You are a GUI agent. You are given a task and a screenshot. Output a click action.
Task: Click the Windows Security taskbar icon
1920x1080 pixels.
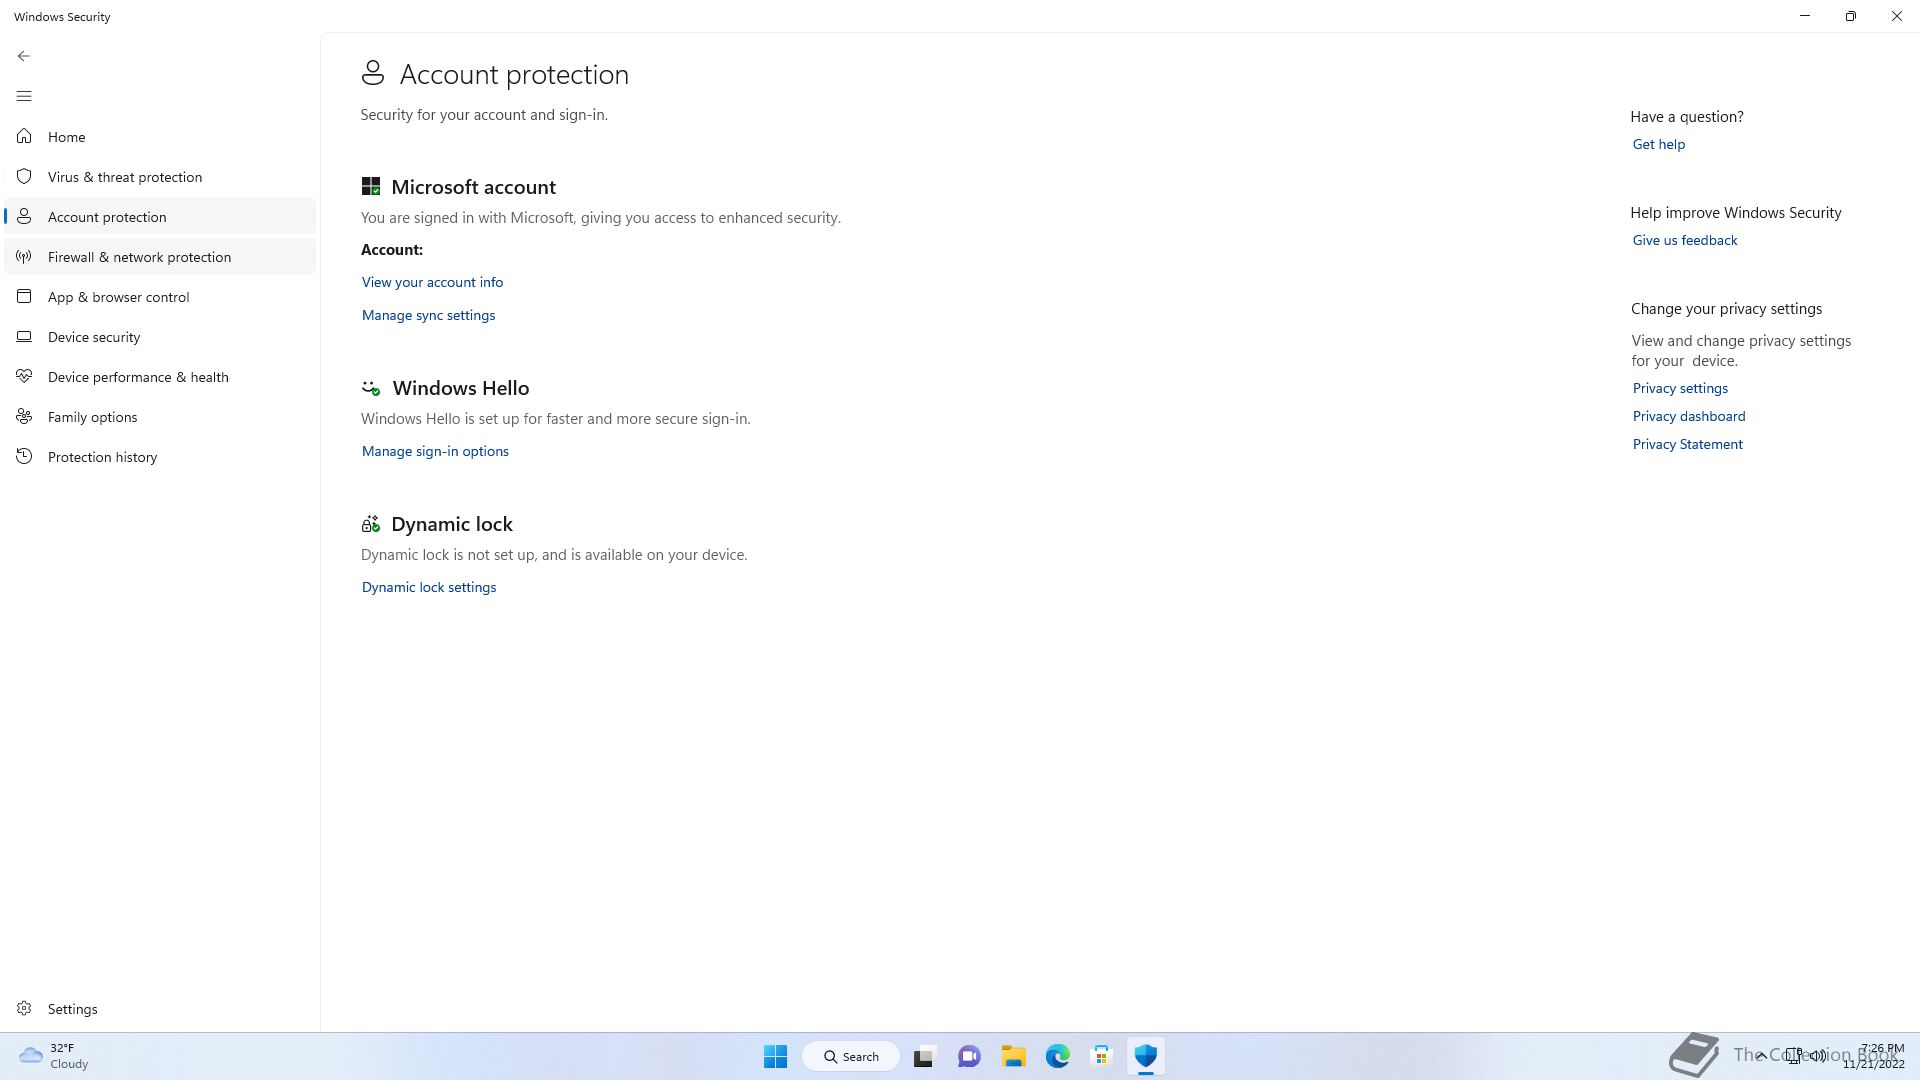(x=1146, y=1056)
